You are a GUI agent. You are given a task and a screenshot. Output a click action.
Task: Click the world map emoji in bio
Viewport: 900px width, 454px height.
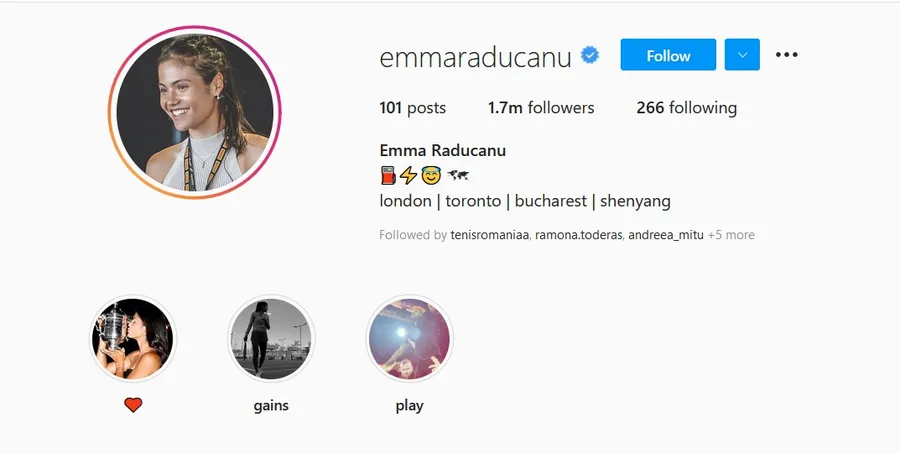click(457, 175)
